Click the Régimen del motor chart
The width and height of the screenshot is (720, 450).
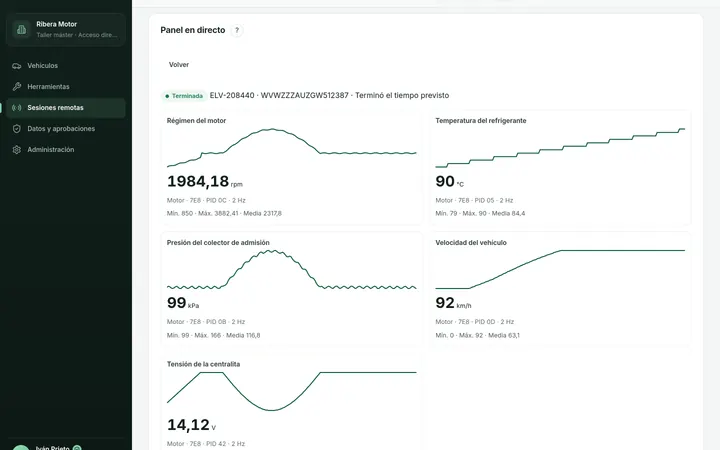pyautogui.click(x=292, y=148)
